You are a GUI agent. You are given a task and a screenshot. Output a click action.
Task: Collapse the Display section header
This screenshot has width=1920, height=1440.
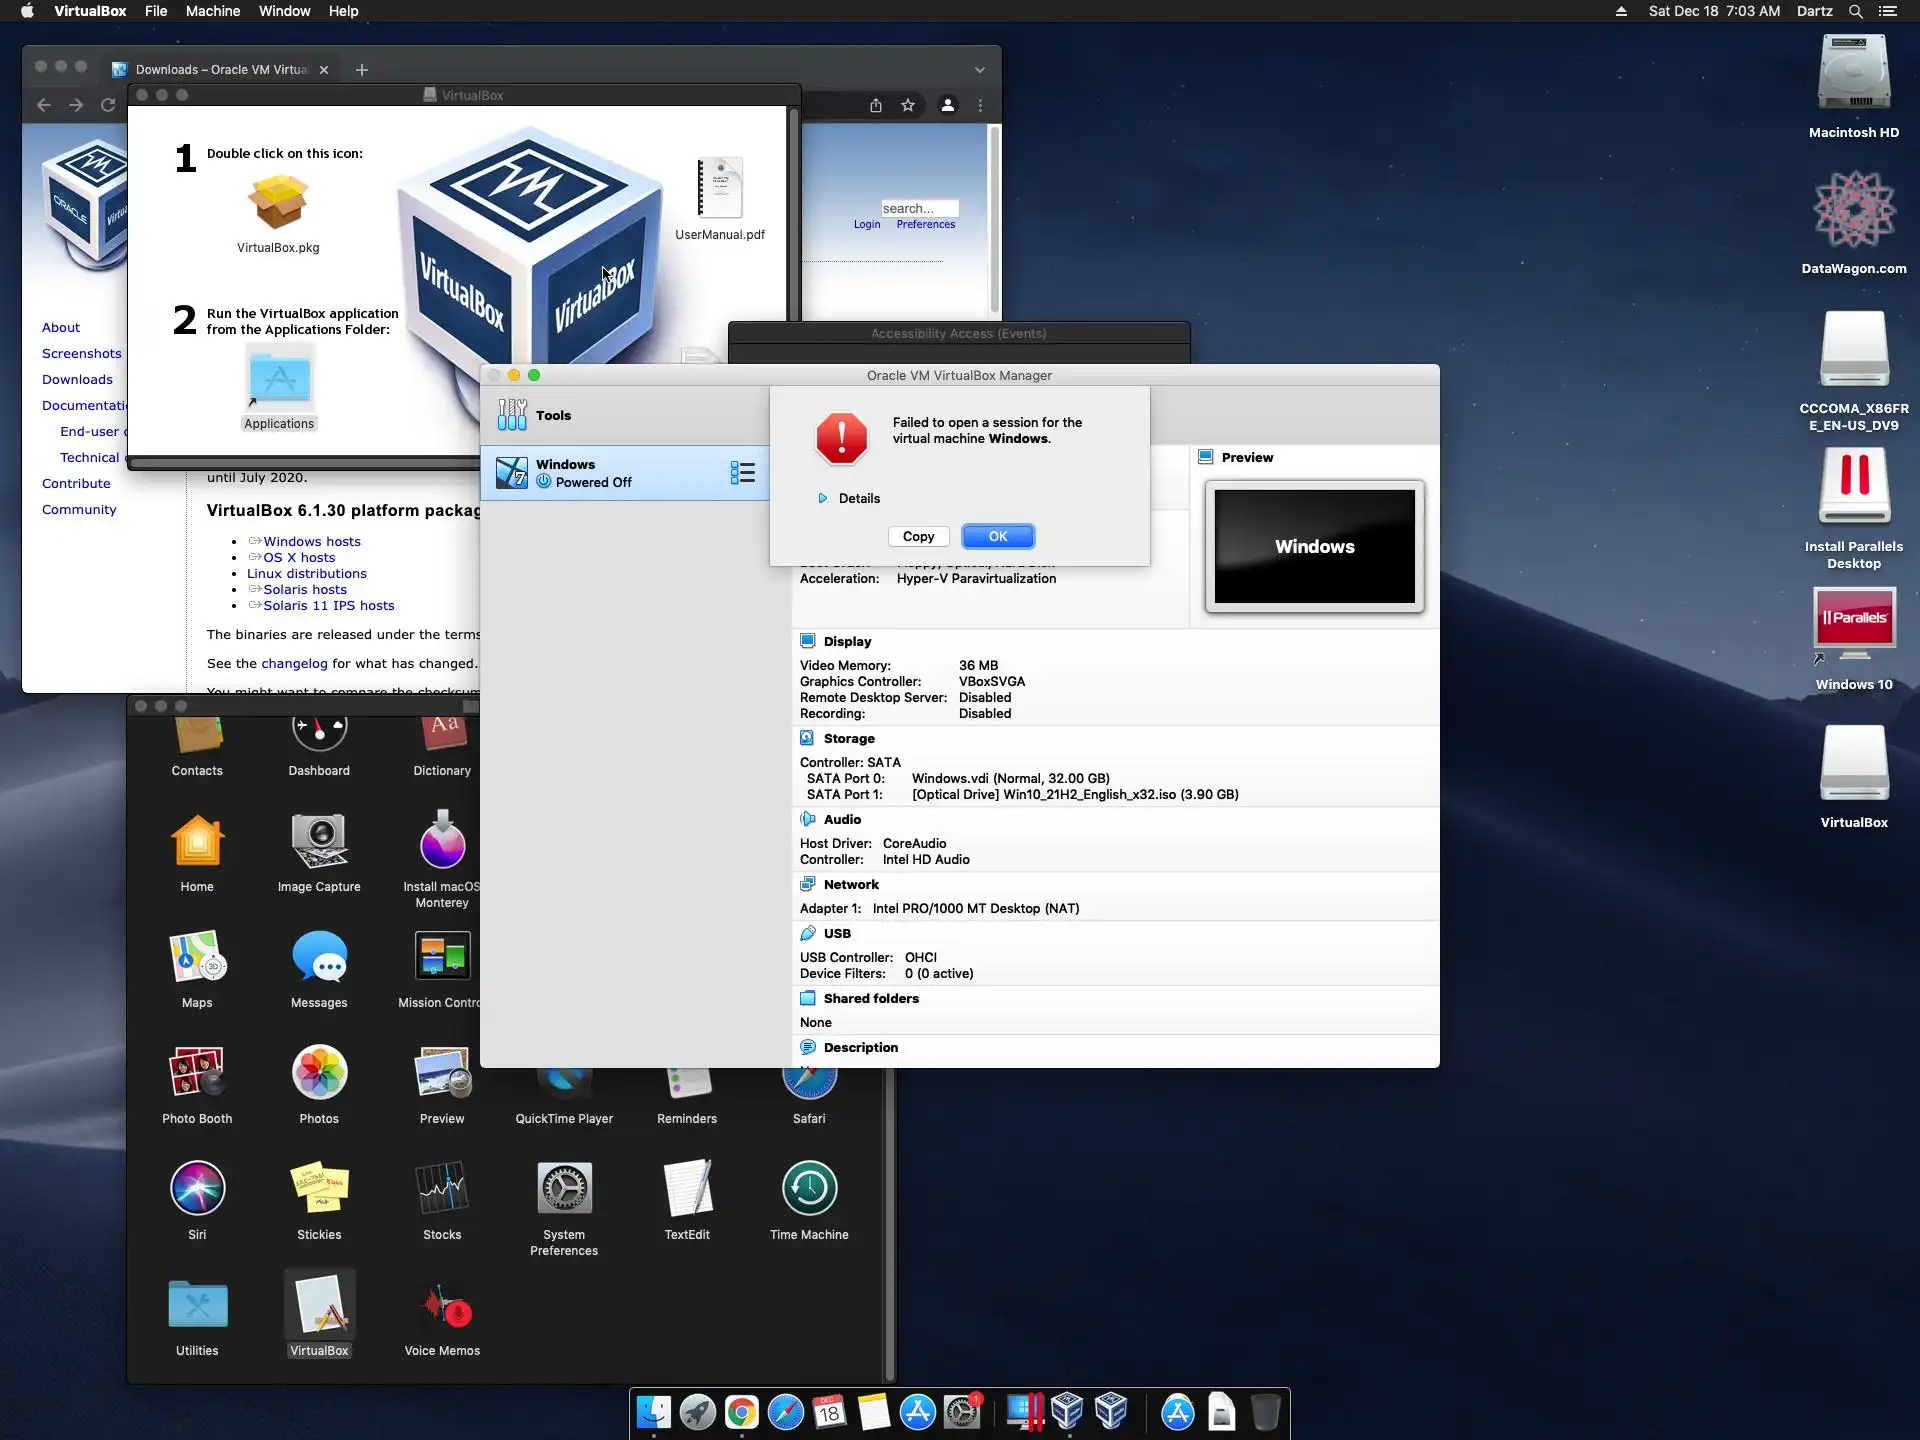click(847, 641)
